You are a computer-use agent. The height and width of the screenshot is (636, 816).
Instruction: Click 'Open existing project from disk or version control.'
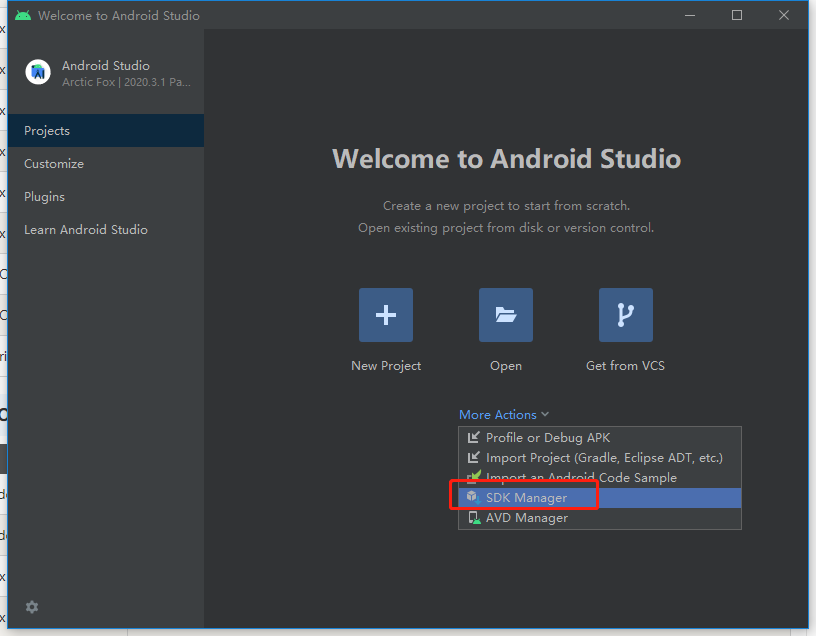(x=506, y=228)
